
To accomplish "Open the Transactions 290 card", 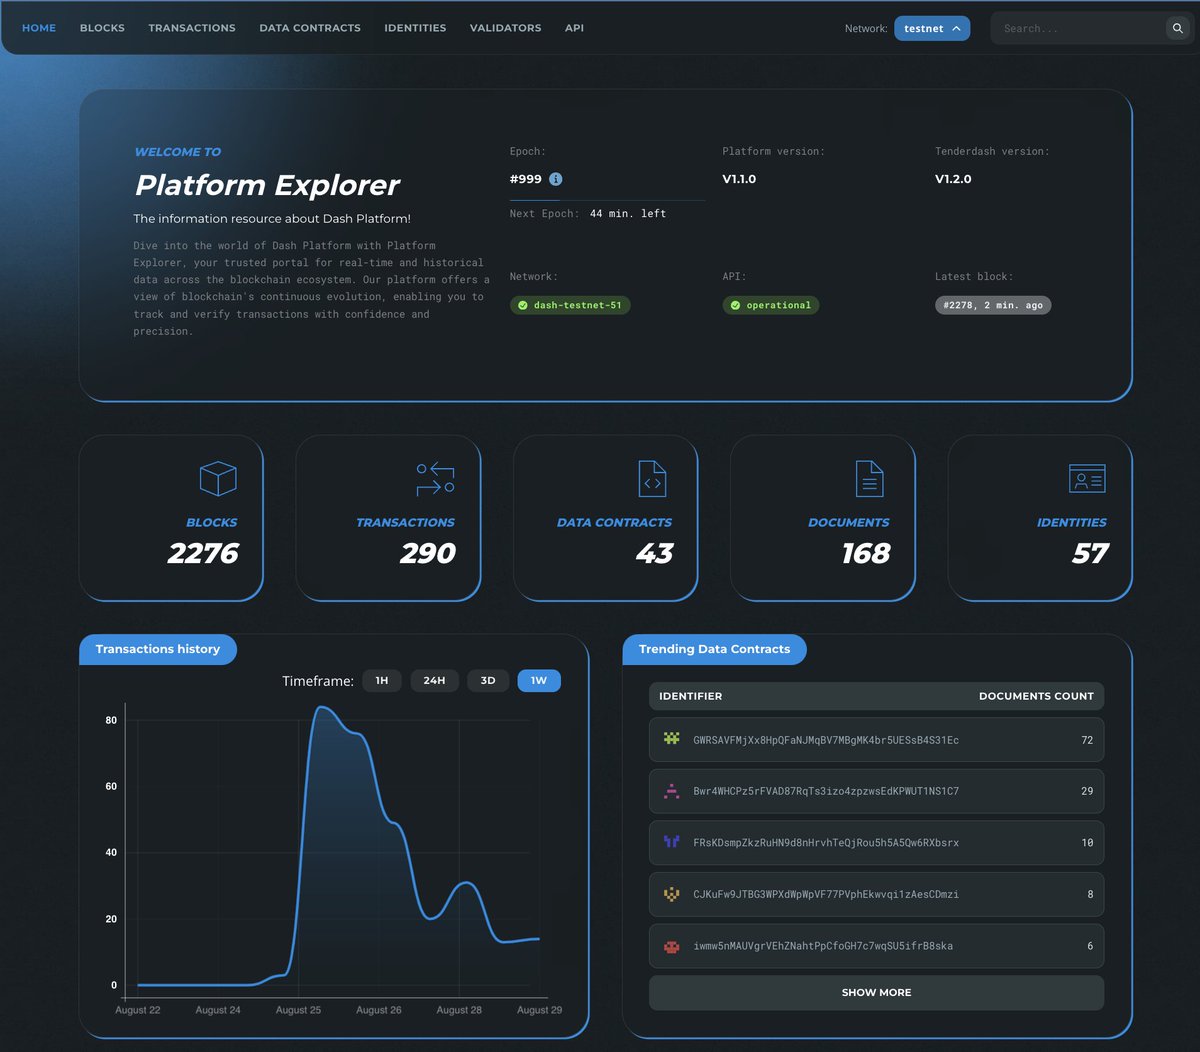I will coord(388,518).
